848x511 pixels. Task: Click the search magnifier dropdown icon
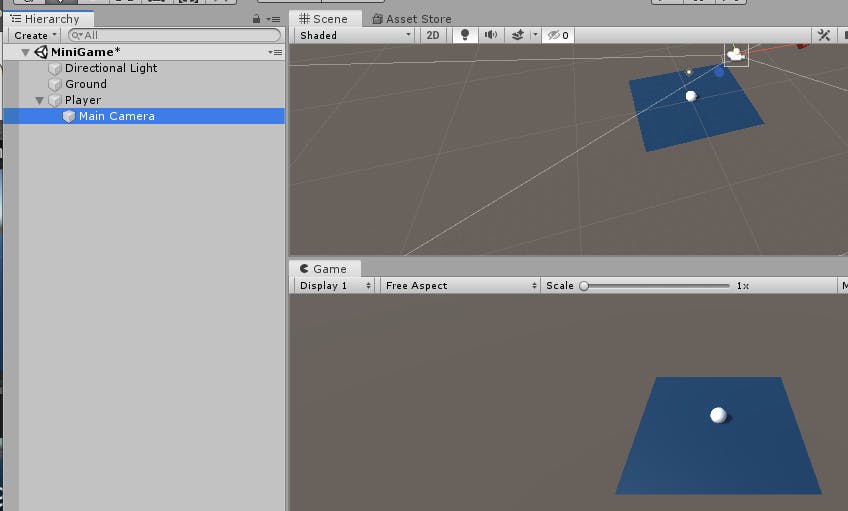point(77,35)
